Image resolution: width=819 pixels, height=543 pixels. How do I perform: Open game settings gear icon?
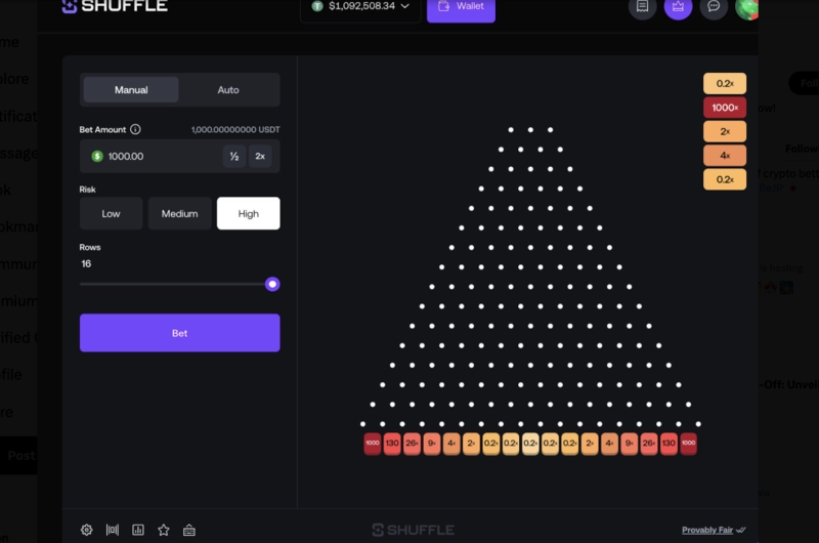(x=87, y=530)
